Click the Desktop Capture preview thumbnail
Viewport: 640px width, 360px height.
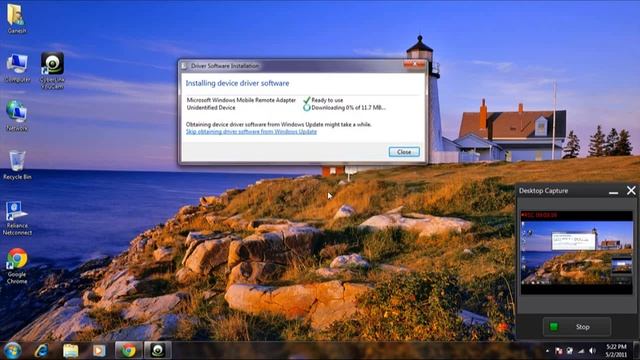click(576, 253)
